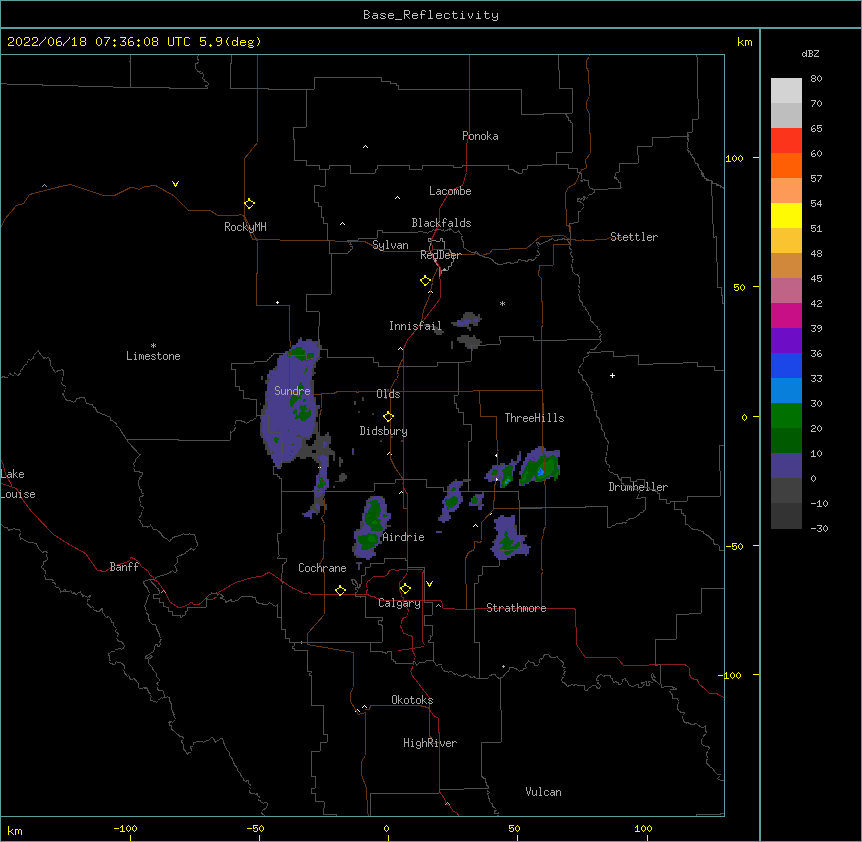Click the HighRiver city label
Viewport: 862px width, 842px height.
[430, 743]
